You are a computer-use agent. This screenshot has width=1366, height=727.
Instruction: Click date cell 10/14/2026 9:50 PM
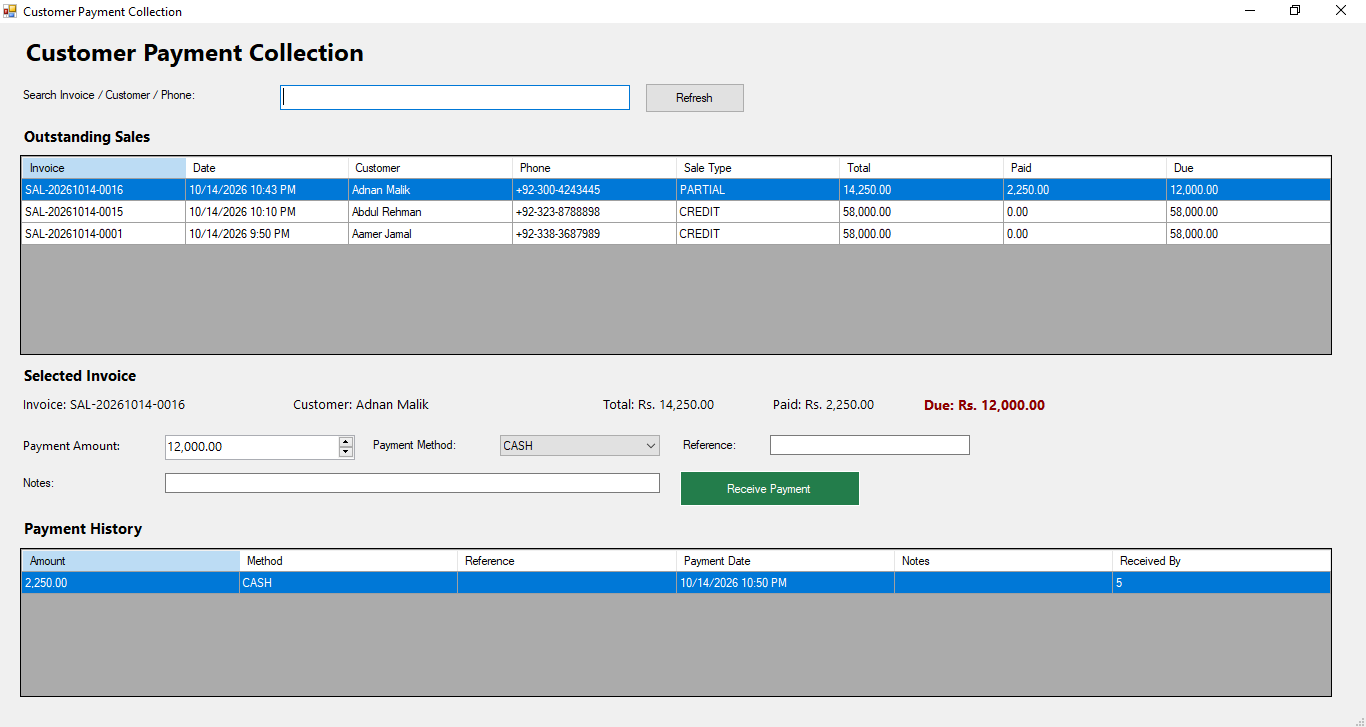pos(267,234)
